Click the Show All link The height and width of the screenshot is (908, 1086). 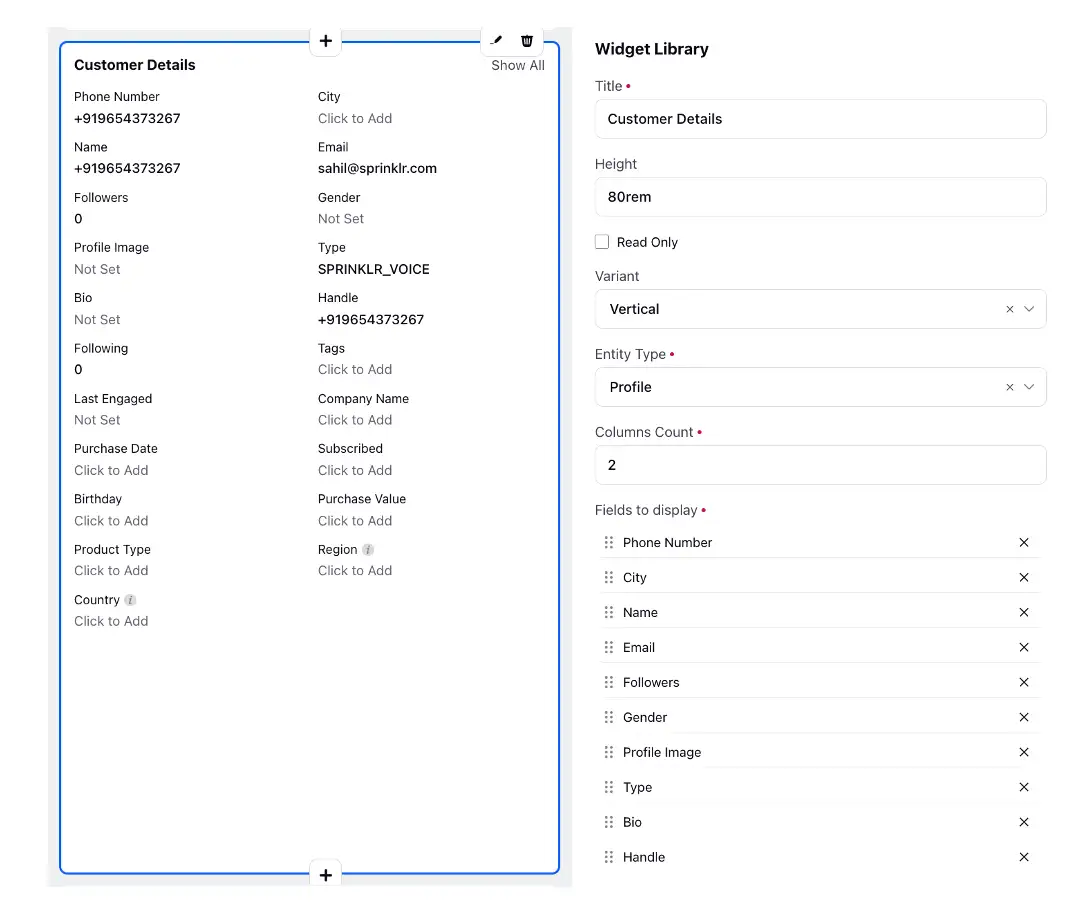[517, 65]
